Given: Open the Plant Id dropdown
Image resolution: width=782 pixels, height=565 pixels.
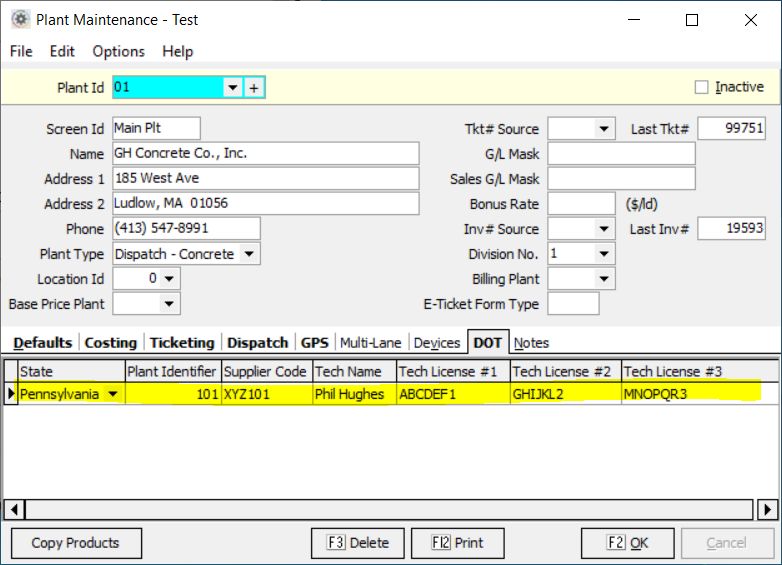Looking at the screenshot, I should [233, 88].
